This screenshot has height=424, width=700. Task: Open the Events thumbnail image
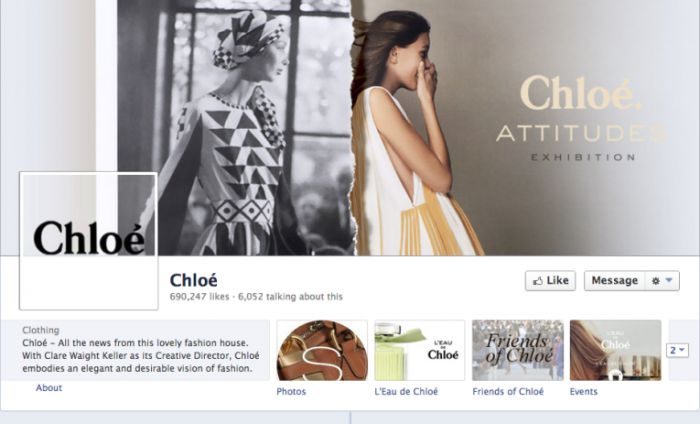tap(615, 350)
